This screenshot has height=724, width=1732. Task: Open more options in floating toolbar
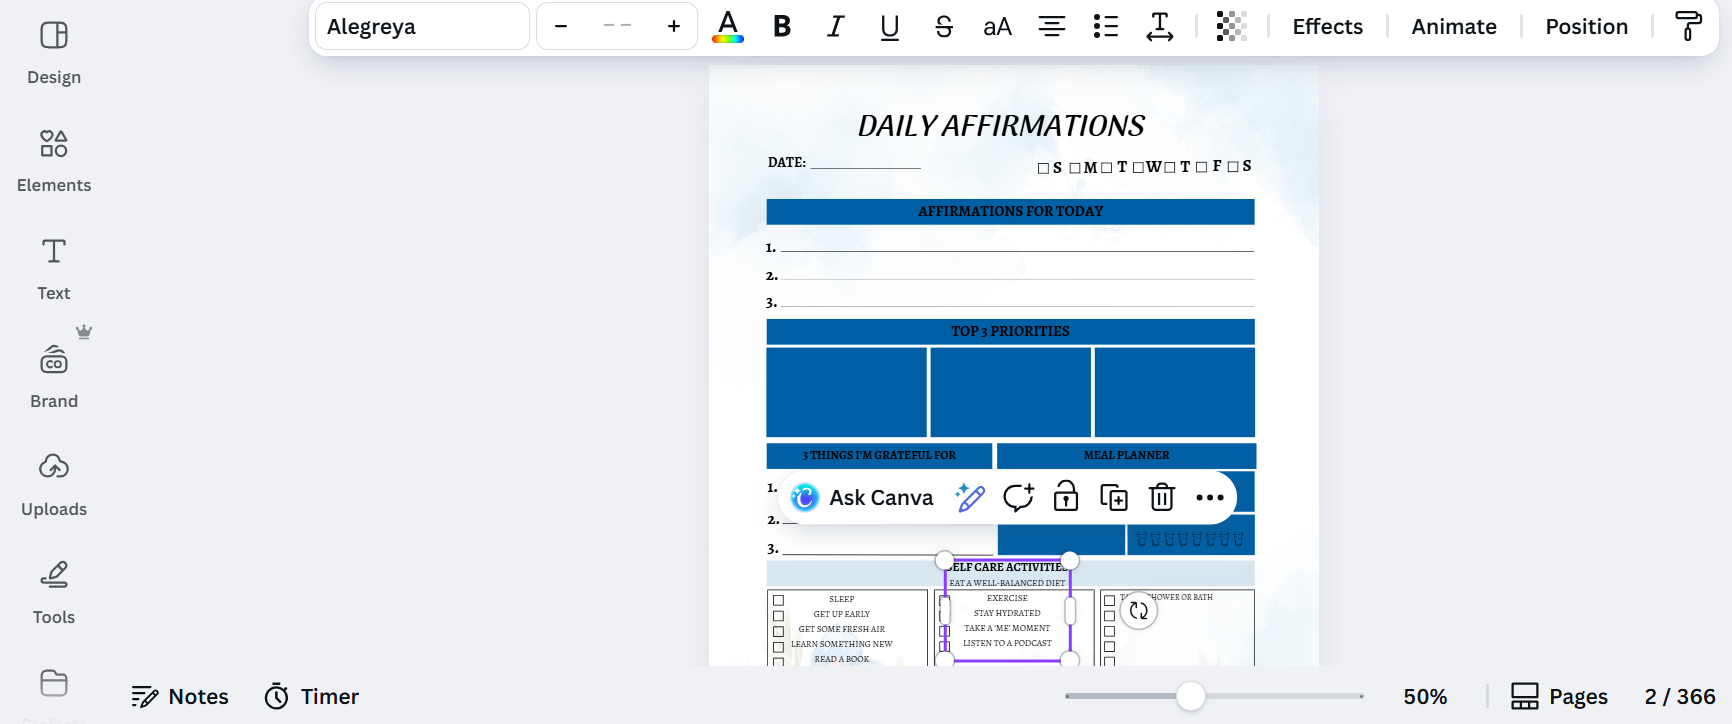point(1209,497)
